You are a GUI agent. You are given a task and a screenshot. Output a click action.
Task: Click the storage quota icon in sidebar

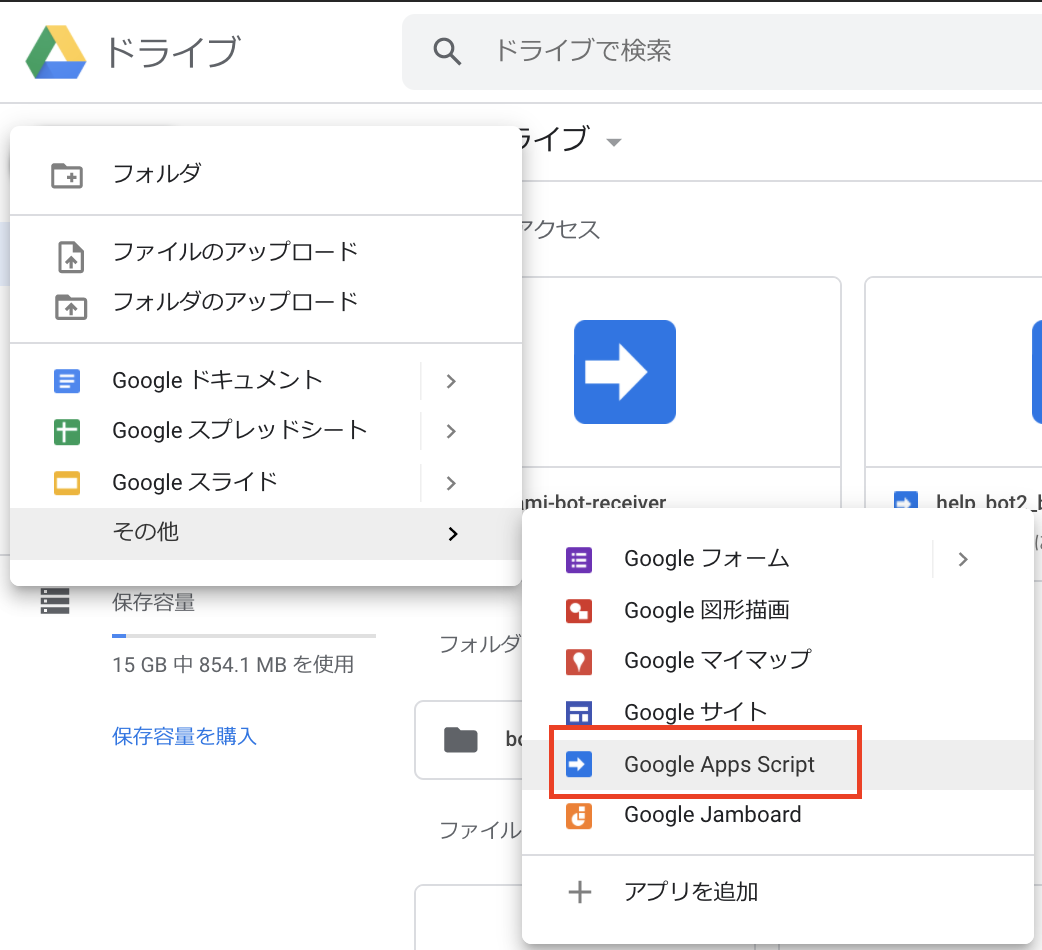pyautogui.click(x=55, y=600)
